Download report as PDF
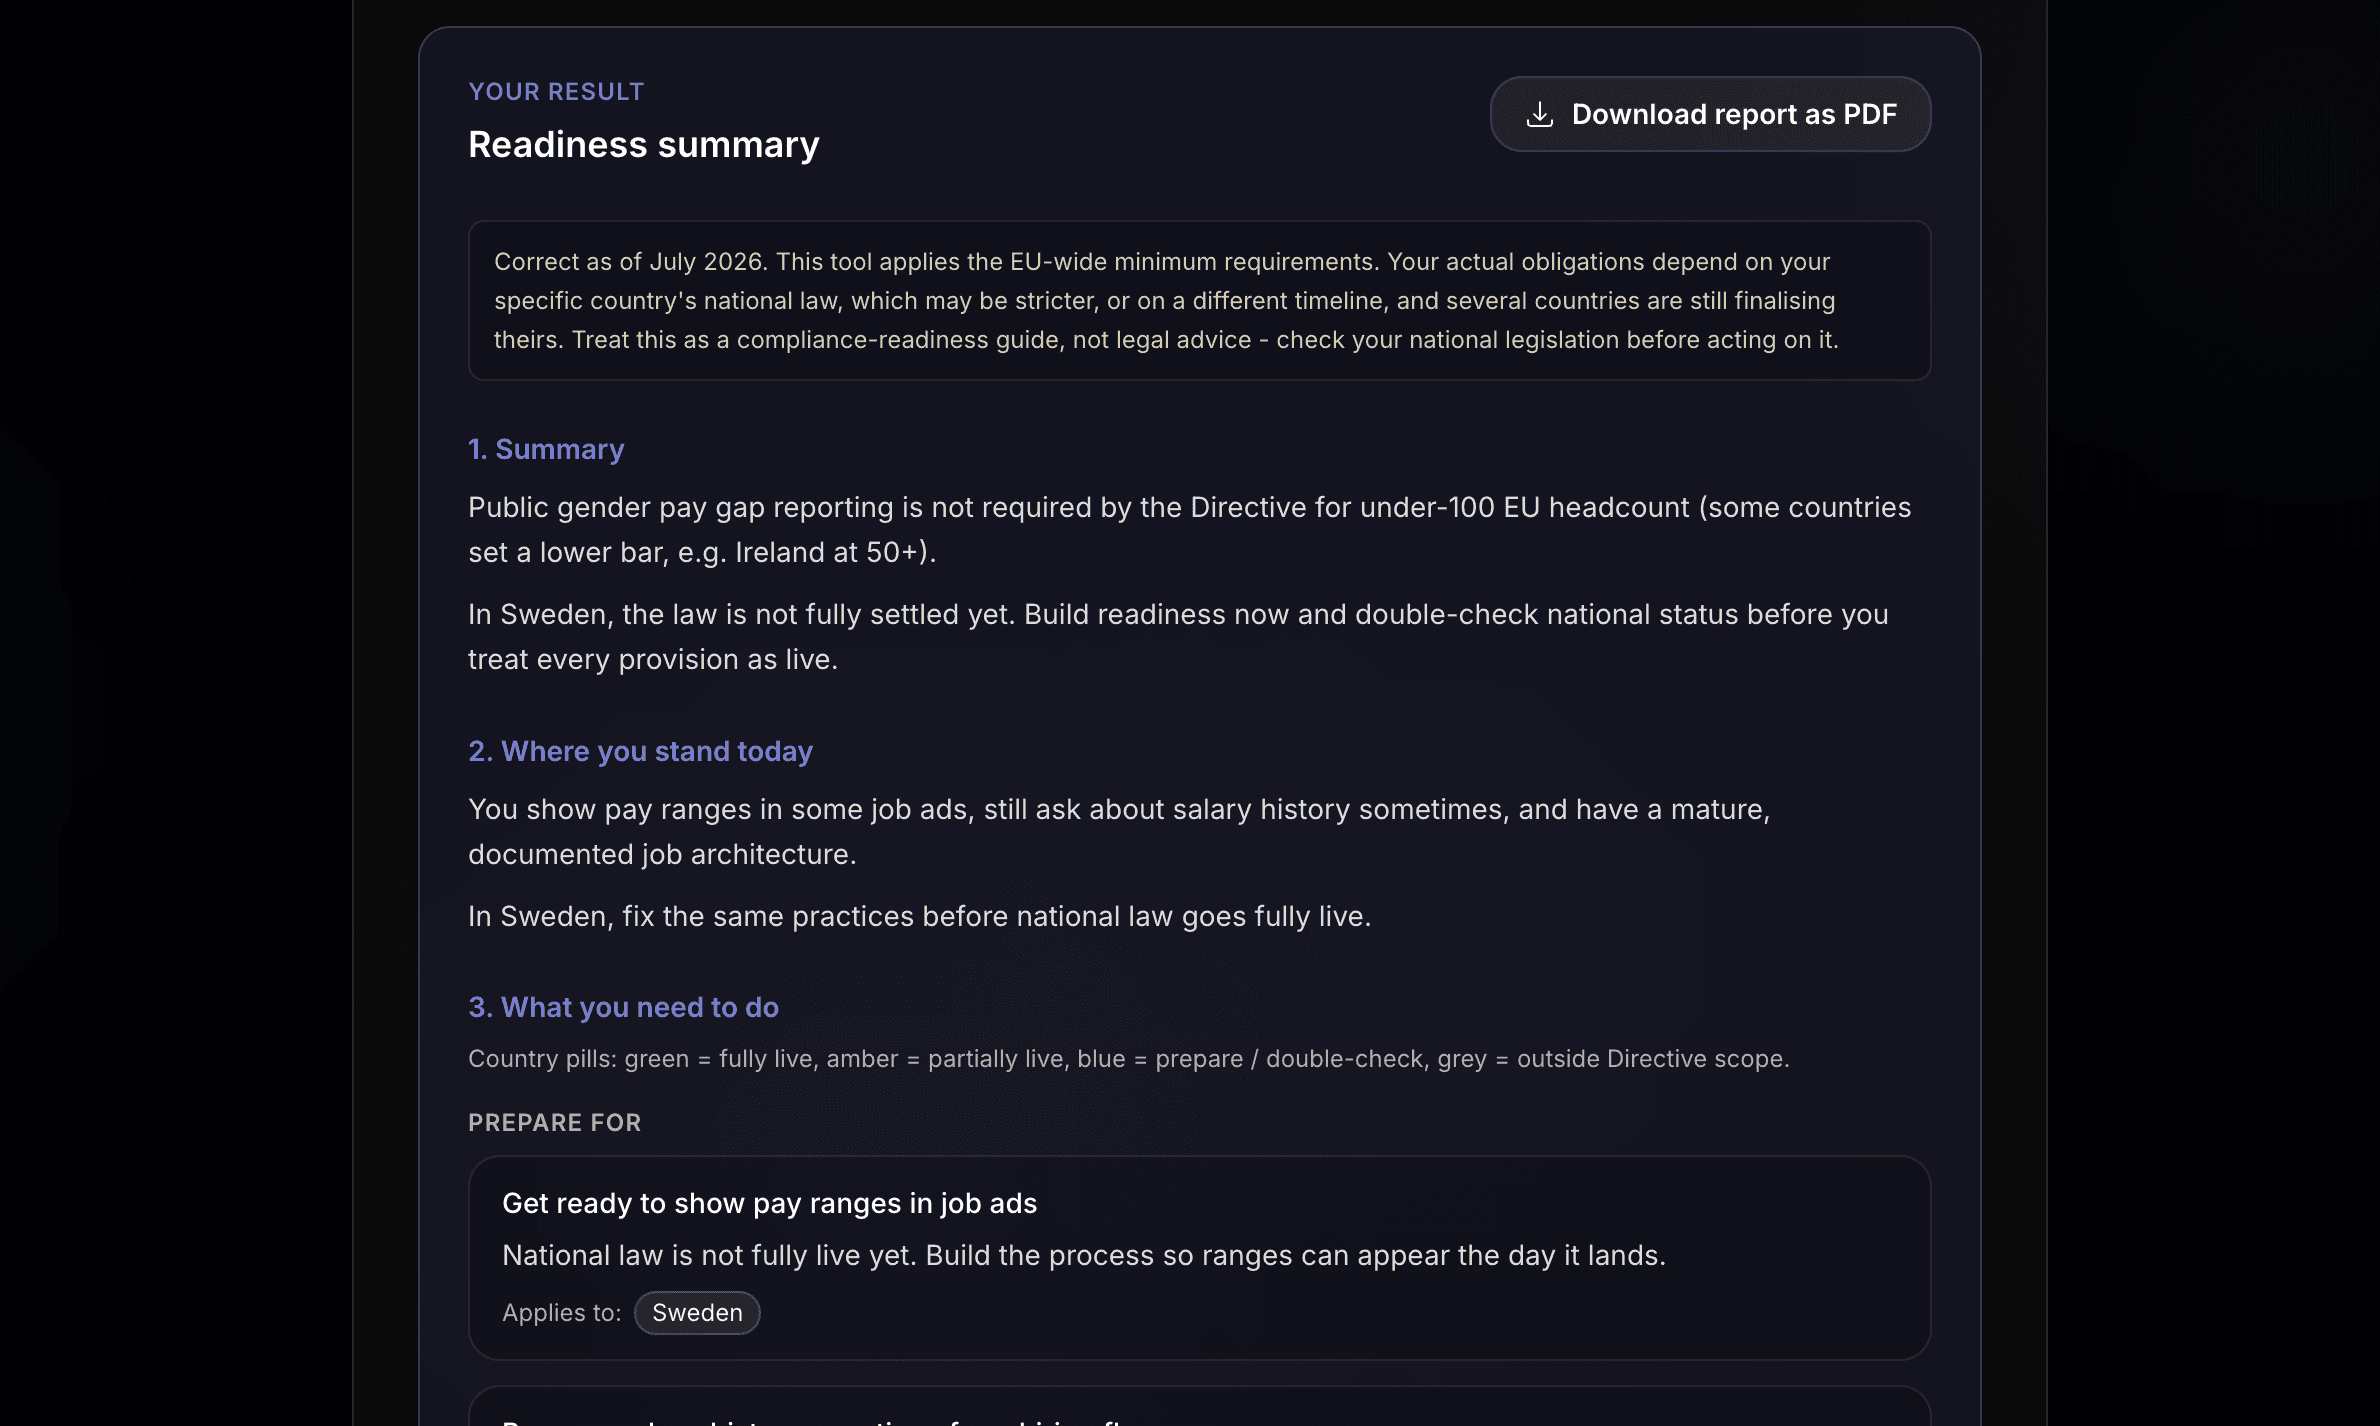Viewport: 2380px width, 1426px height. (1710, 114)
